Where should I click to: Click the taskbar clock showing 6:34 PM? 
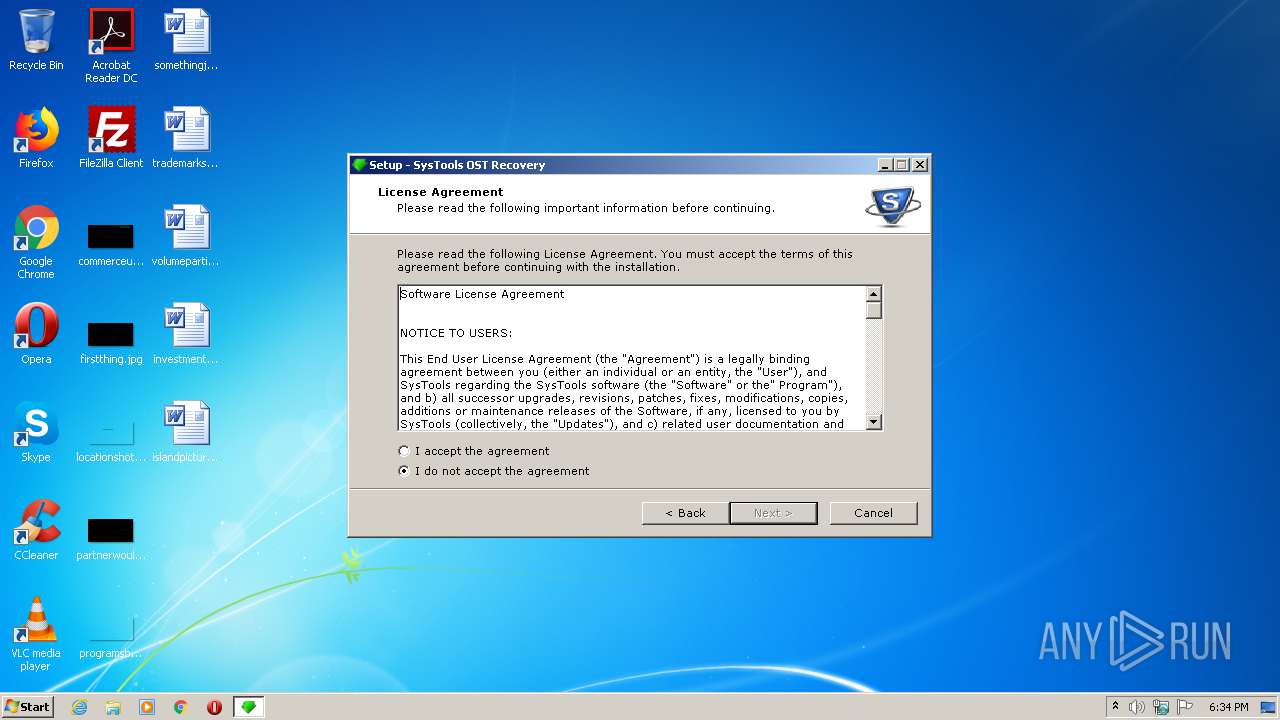(1228, 707)
